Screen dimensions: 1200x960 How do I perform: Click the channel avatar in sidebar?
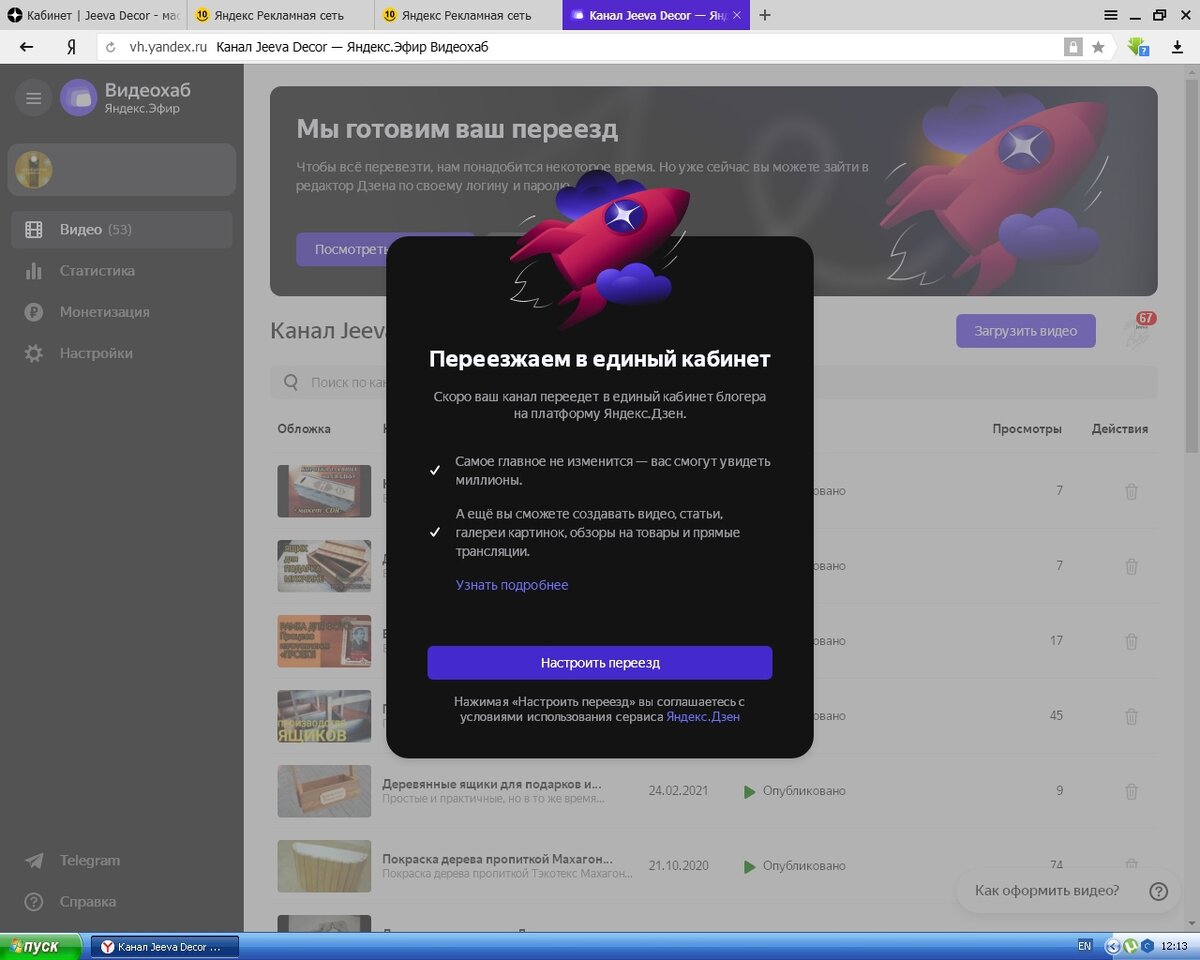pyautogui.click(x=34, y=170)
